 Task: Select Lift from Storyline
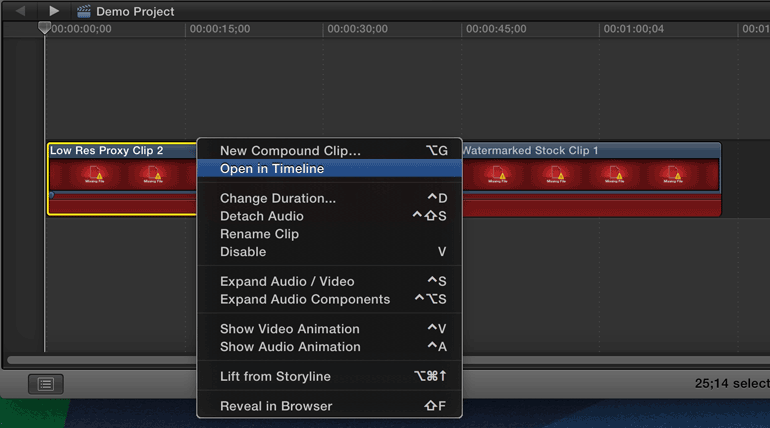tap(330, 376)
